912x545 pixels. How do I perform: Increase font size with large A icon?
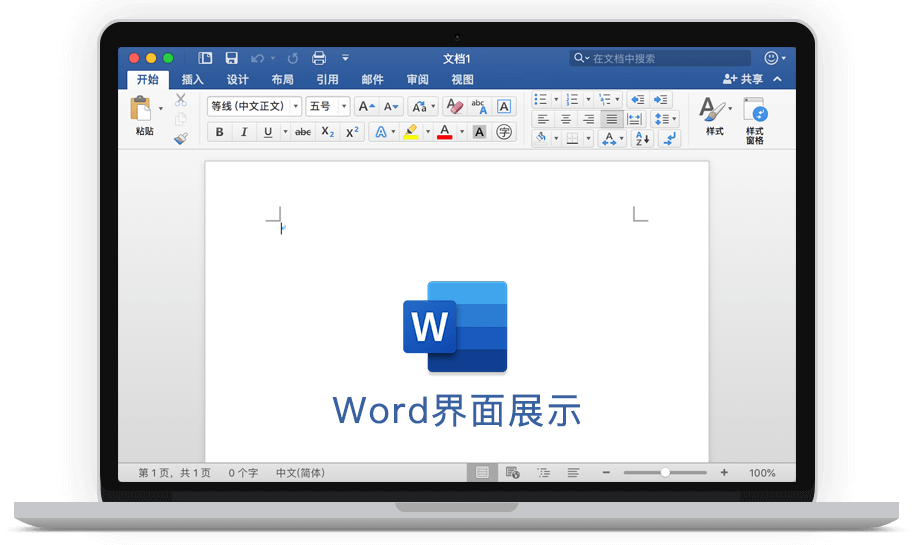pyautogui.click(x=366, y=106)
